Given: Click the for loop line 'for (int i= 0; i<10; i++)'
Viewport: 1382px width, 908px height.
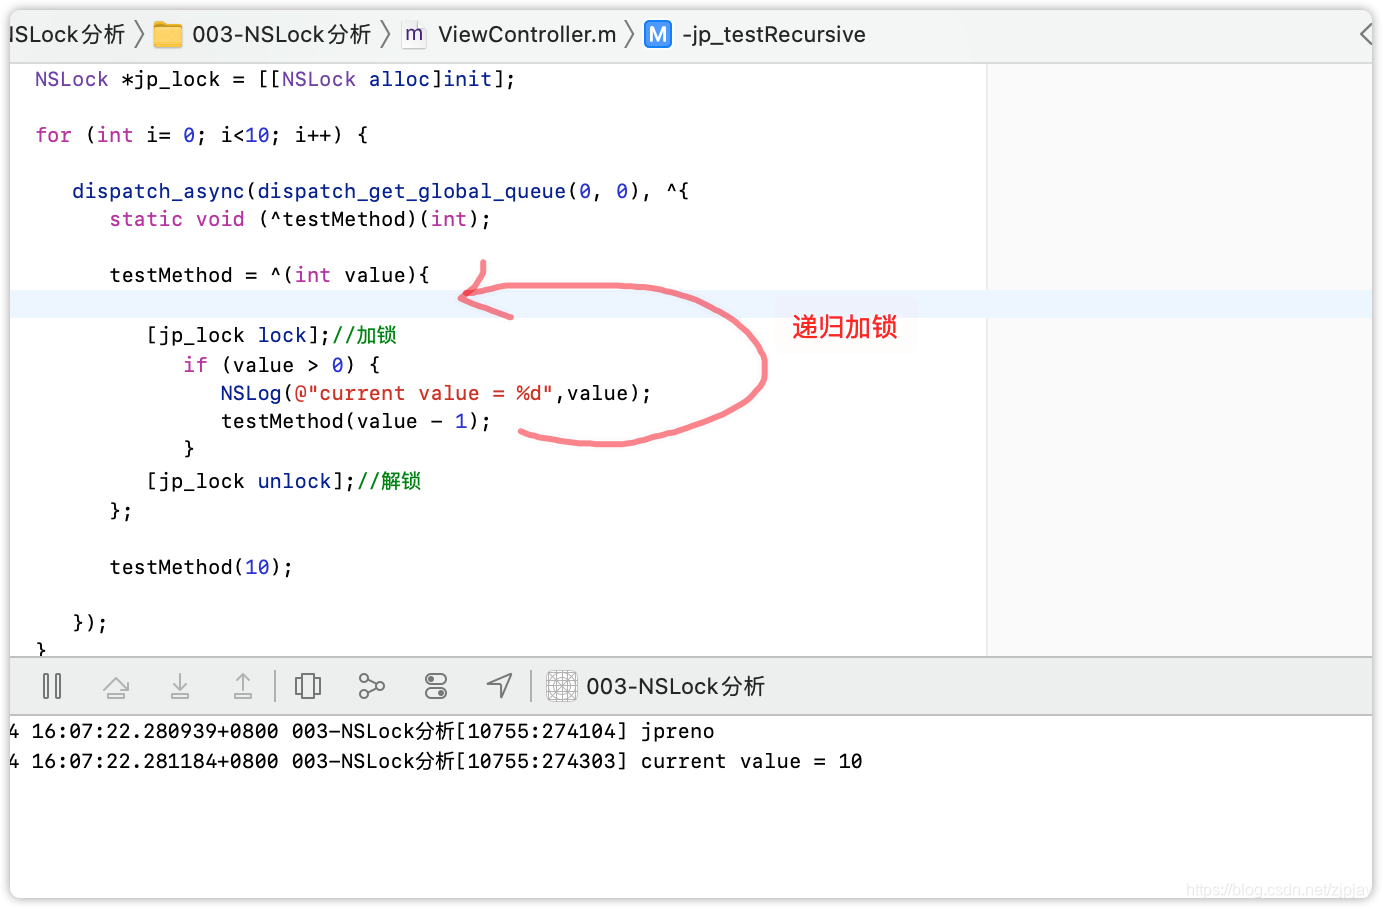Looking at the screenshot, I should (202, 135).
